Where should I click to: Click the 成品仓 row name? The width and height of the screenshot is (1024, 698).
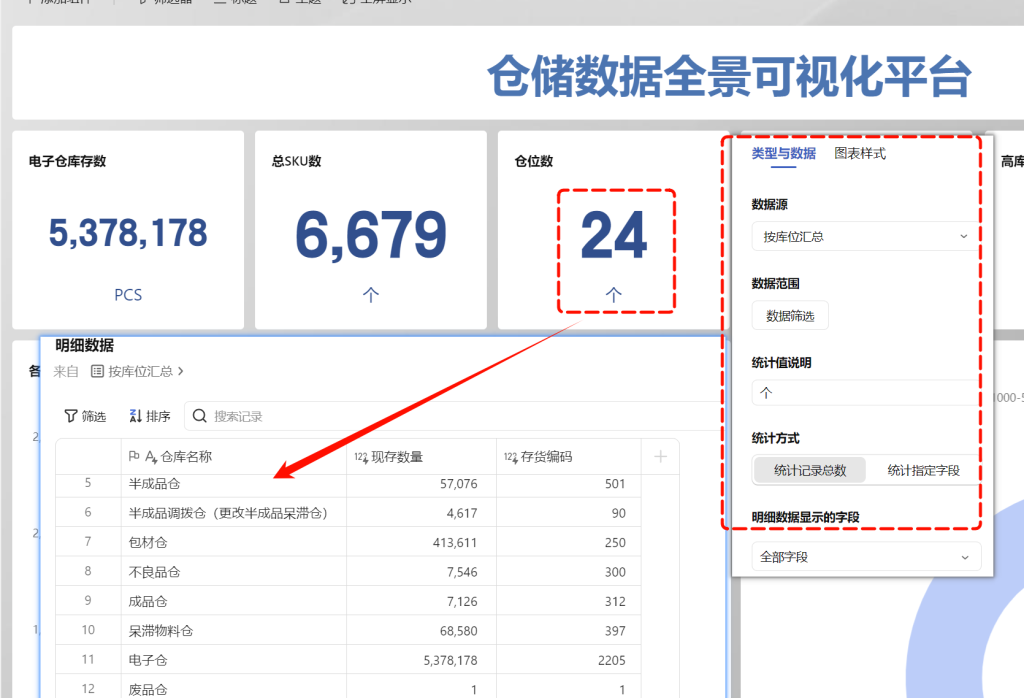point(148,601)
